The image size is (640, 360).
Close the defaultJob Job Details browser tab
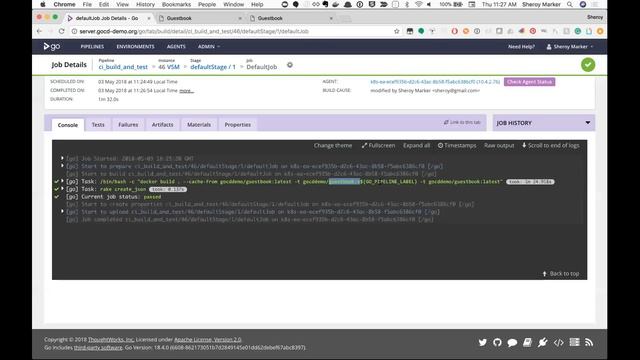click(x=149, y=18)
